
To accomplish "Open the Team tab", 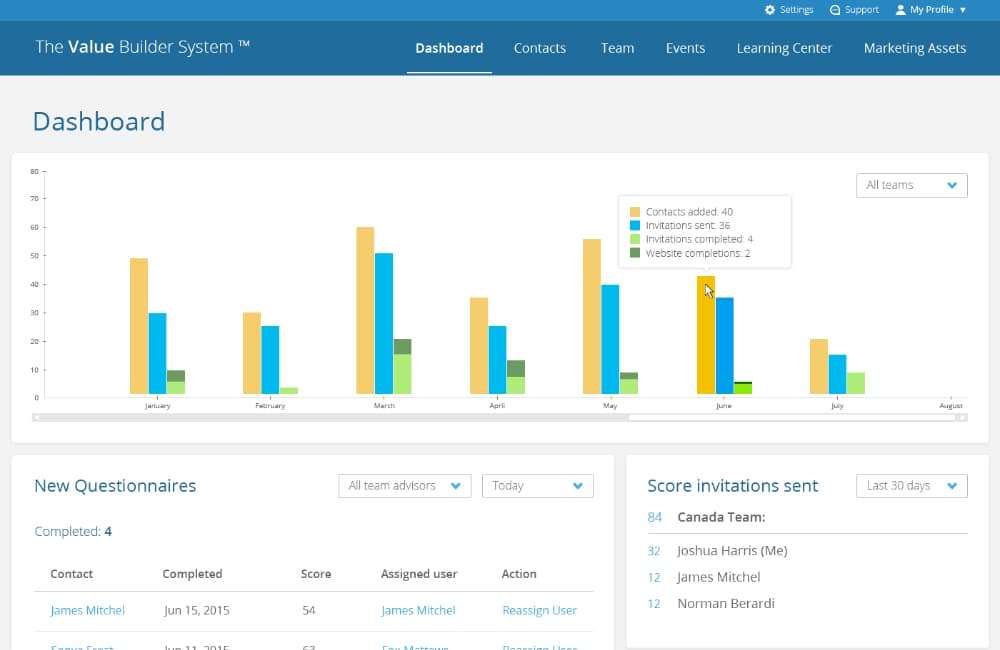I will point(617,48).
